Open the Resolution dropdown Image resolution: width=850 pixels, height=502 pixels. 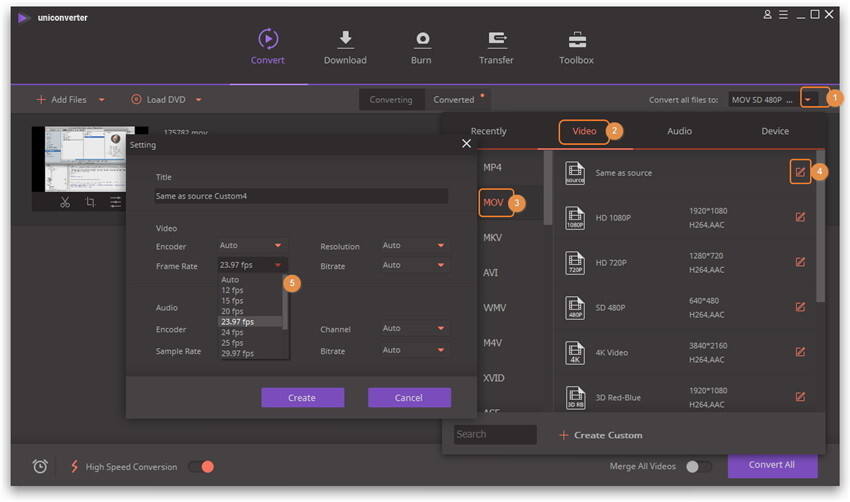point(414,246)
